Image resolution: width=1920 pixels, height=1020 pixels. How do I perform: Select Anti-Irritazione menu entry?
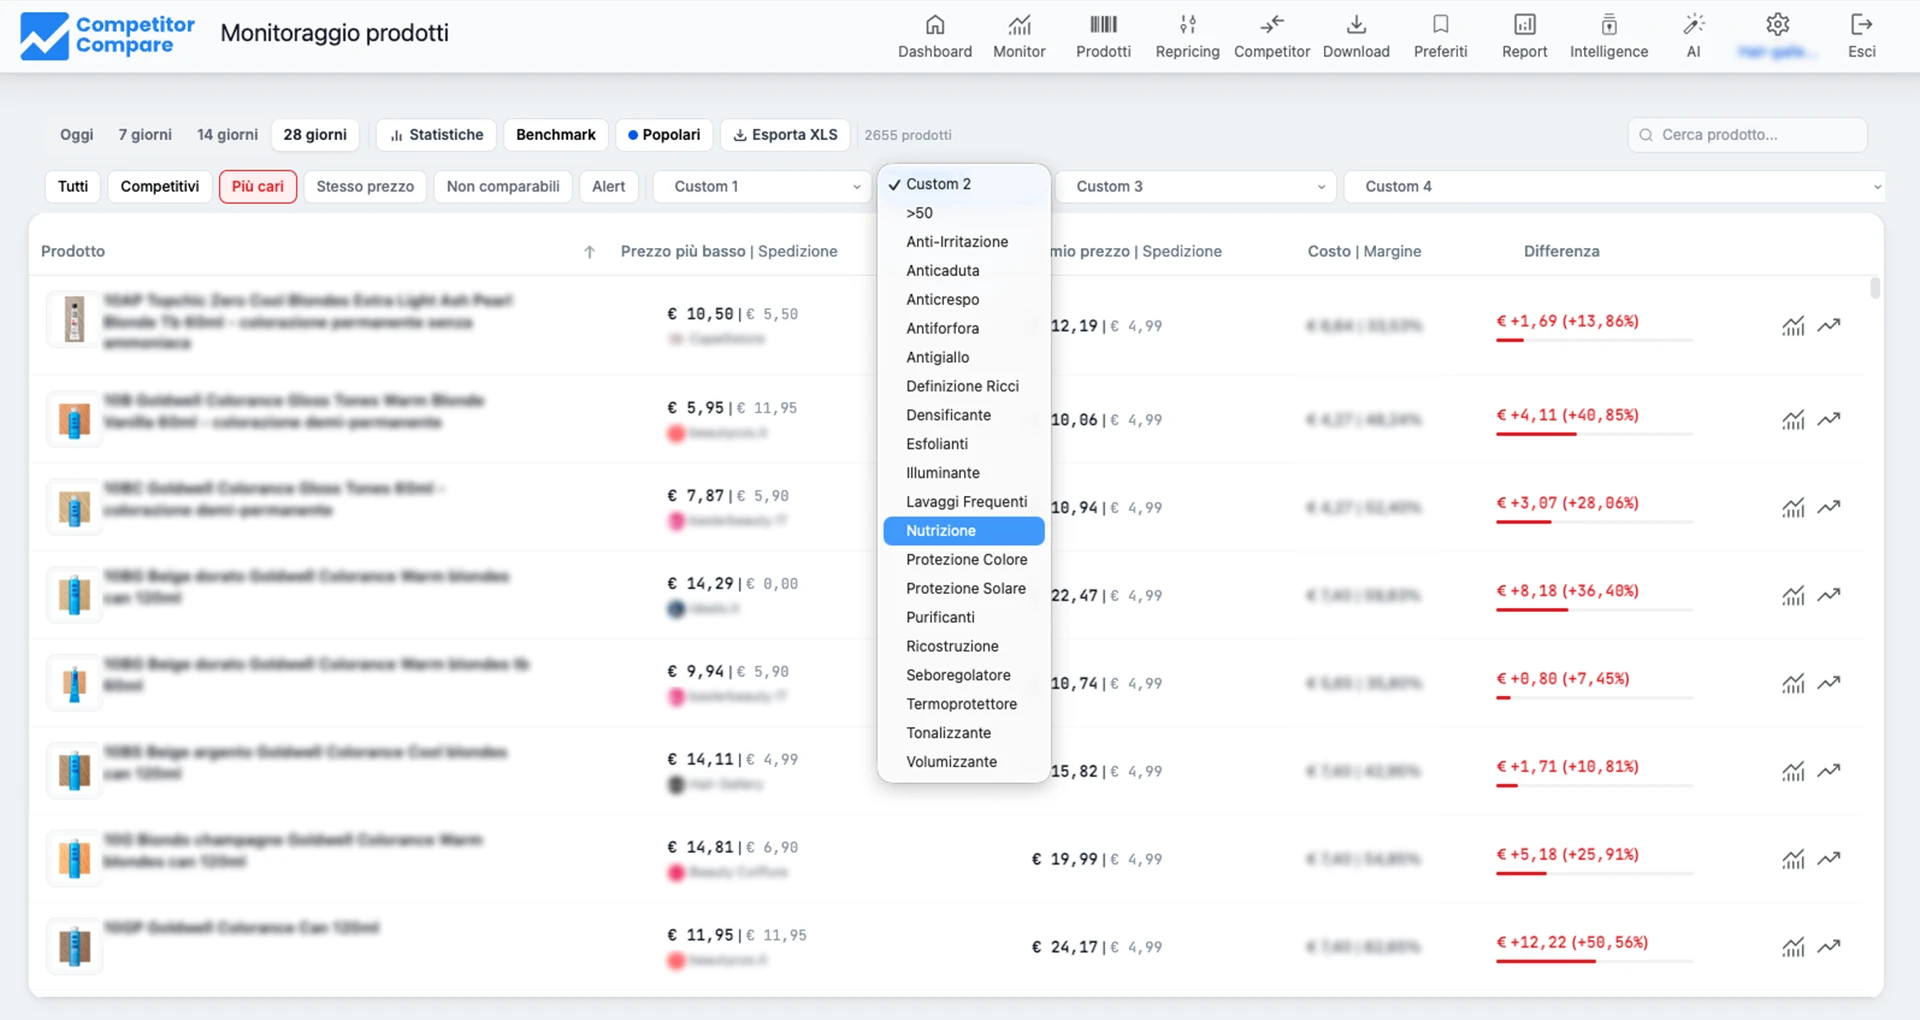pyautogui.click(x=964, y=242)
